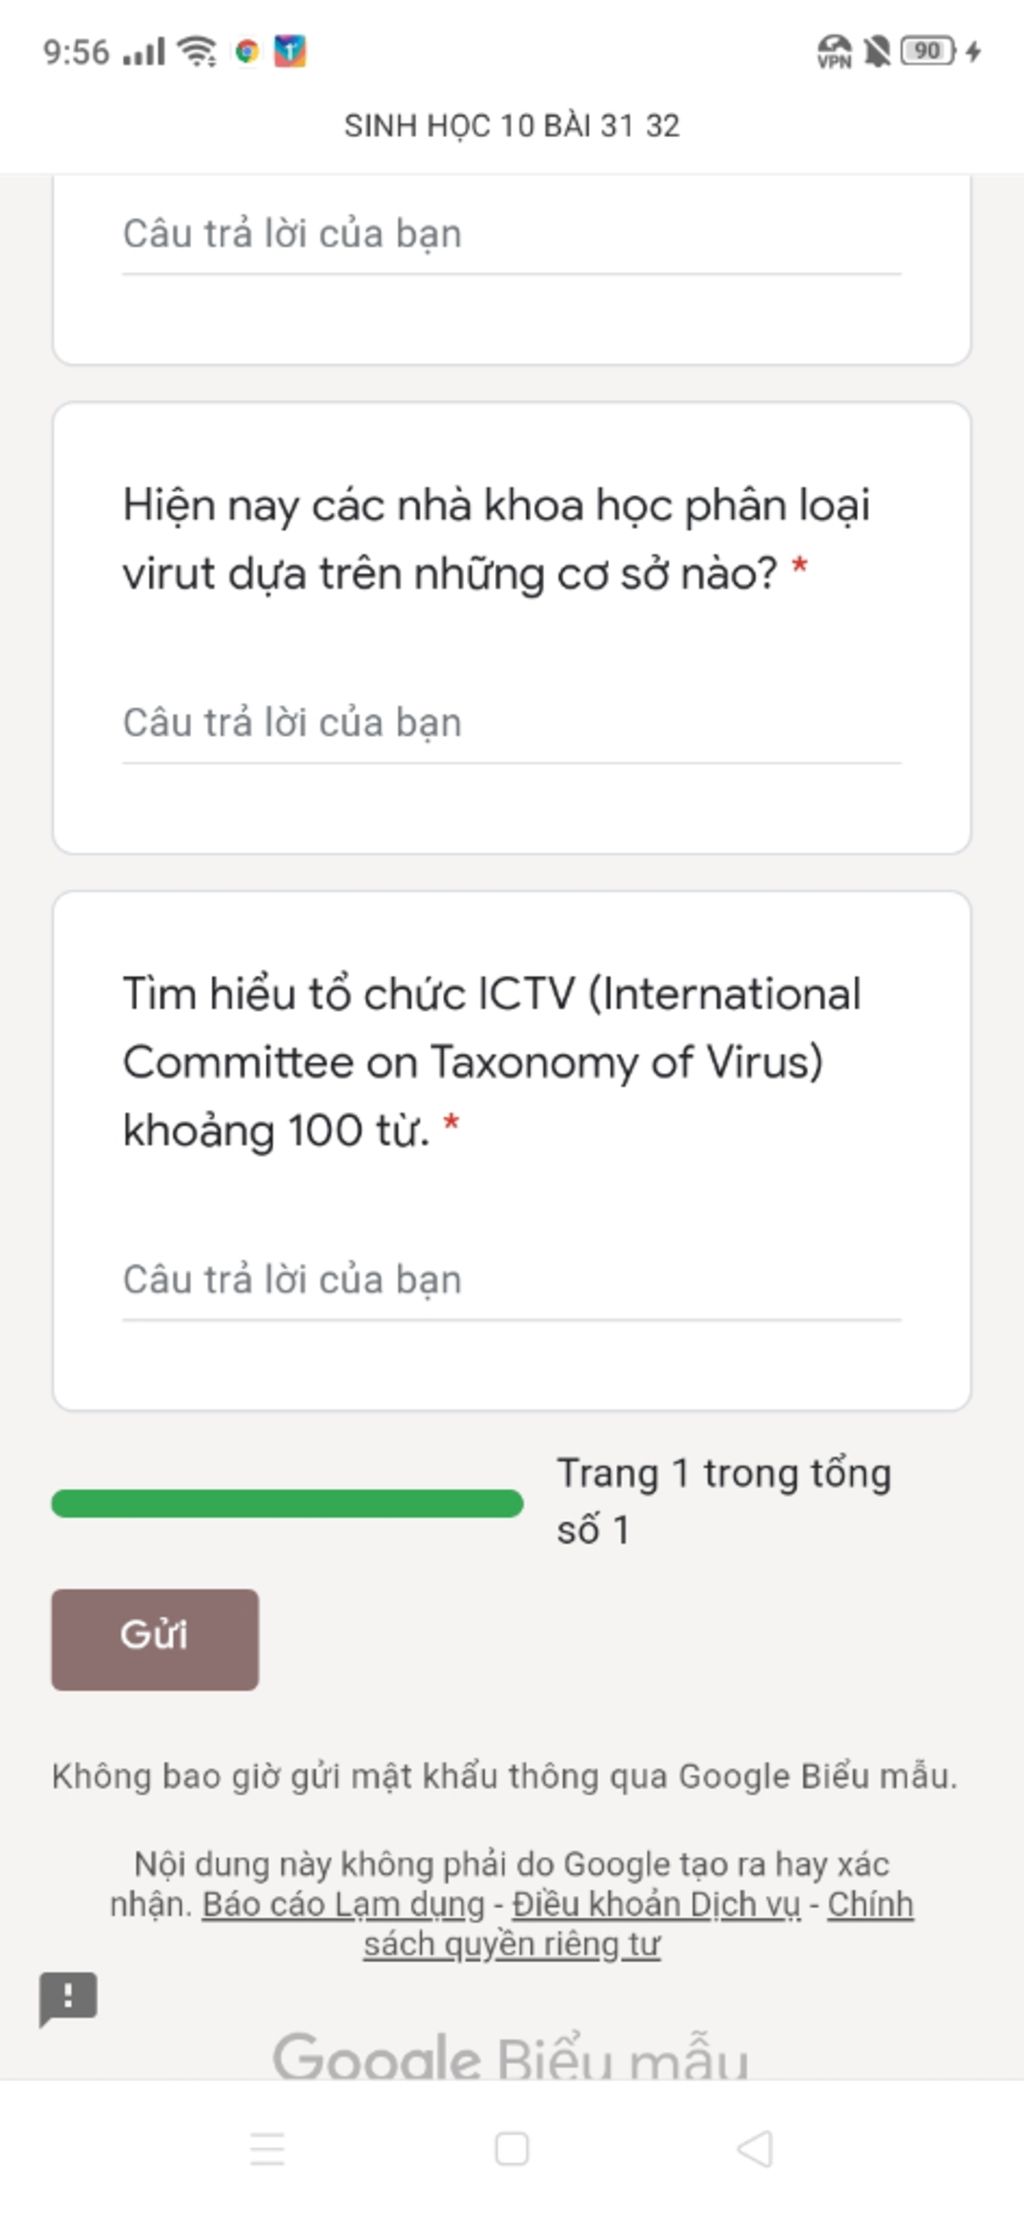Tap the SINH HỌC 10 BÀI 31 32 title
The width and height of the screenshot is (1024, 2217).
(512, 126)
